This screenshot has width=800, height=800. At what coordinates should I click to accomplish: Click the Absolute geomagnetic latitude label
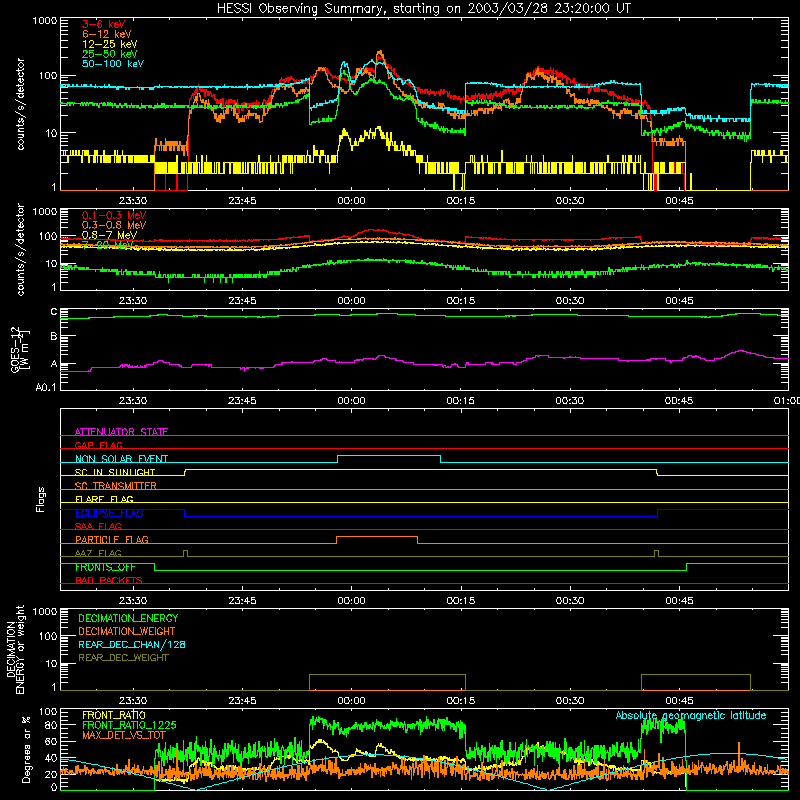691,715
